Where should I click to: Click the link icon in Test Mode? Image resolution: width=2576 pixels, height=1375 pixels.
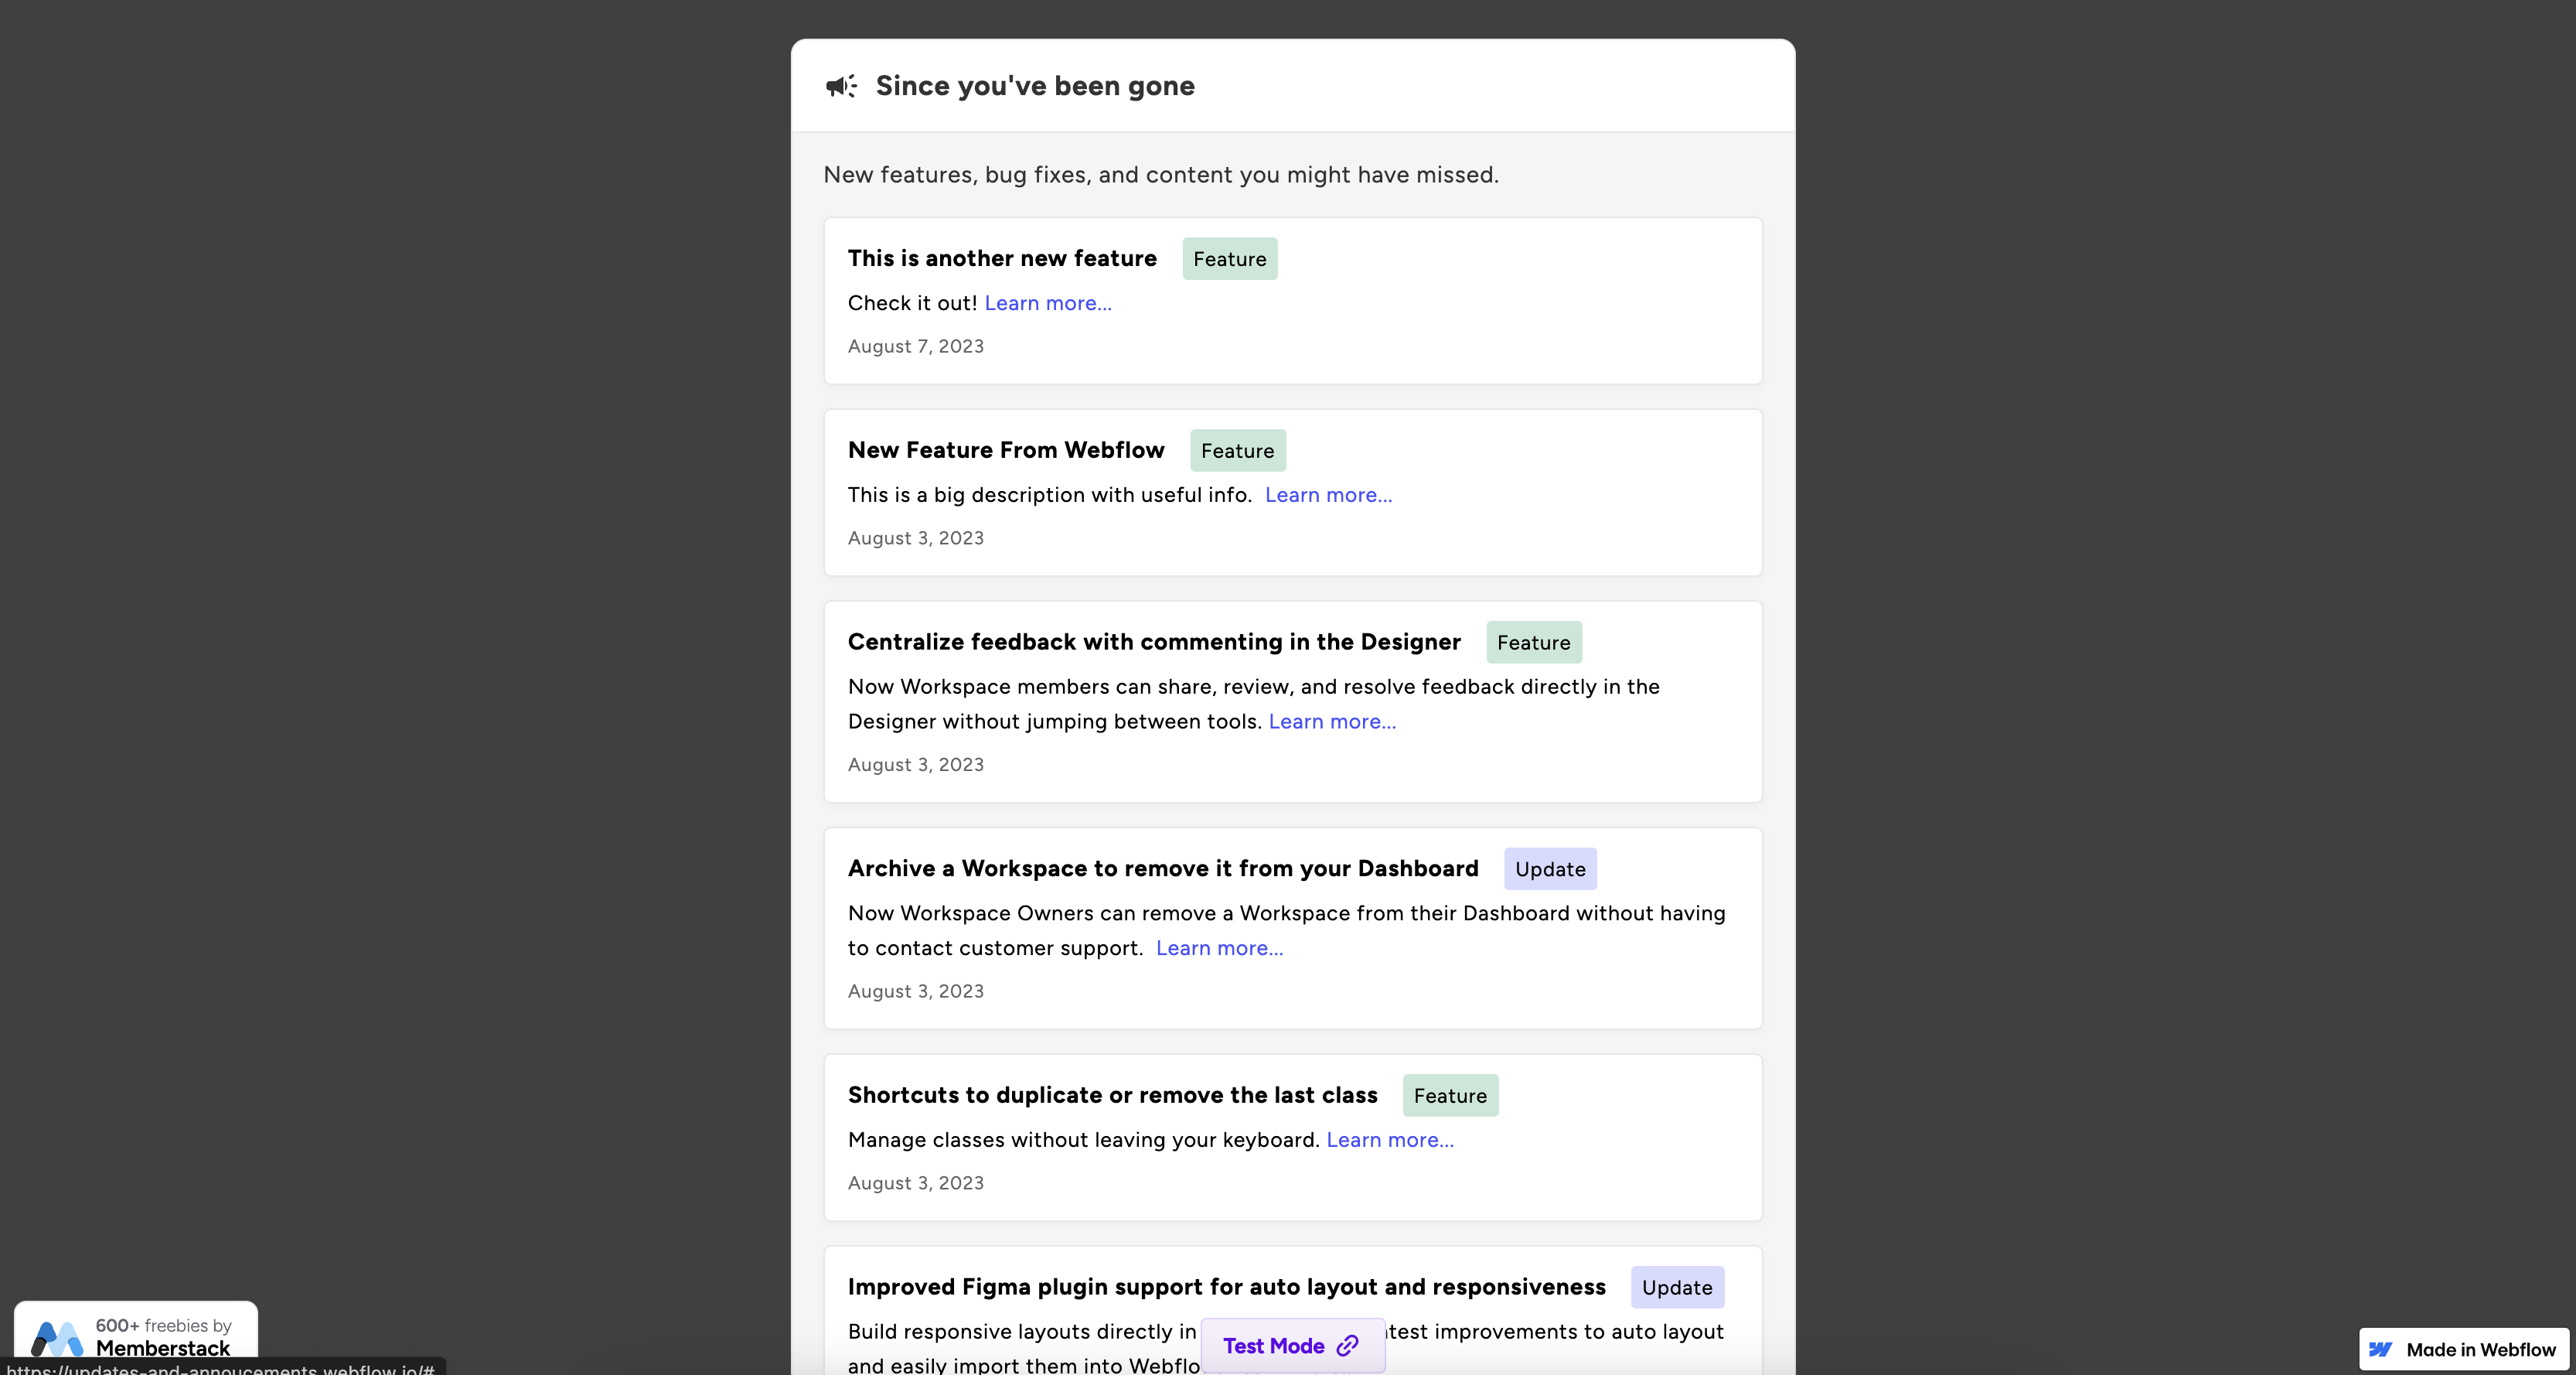coord(1347,1346)
